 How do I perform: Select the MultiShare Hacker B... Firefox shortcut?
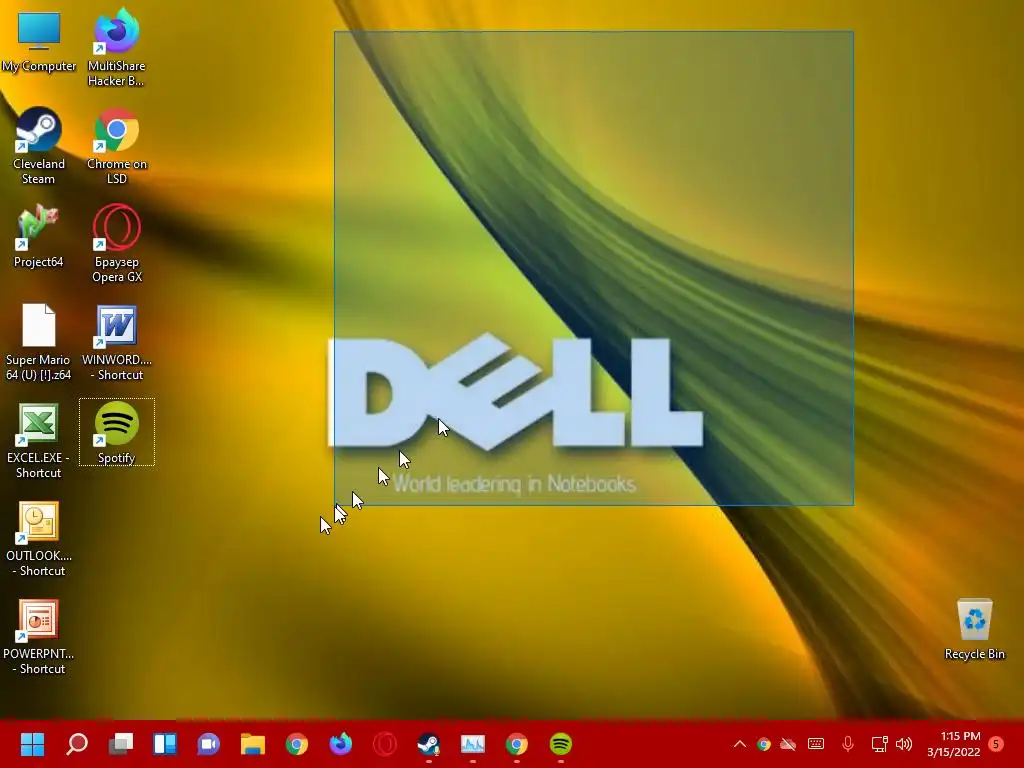[116, 47]
